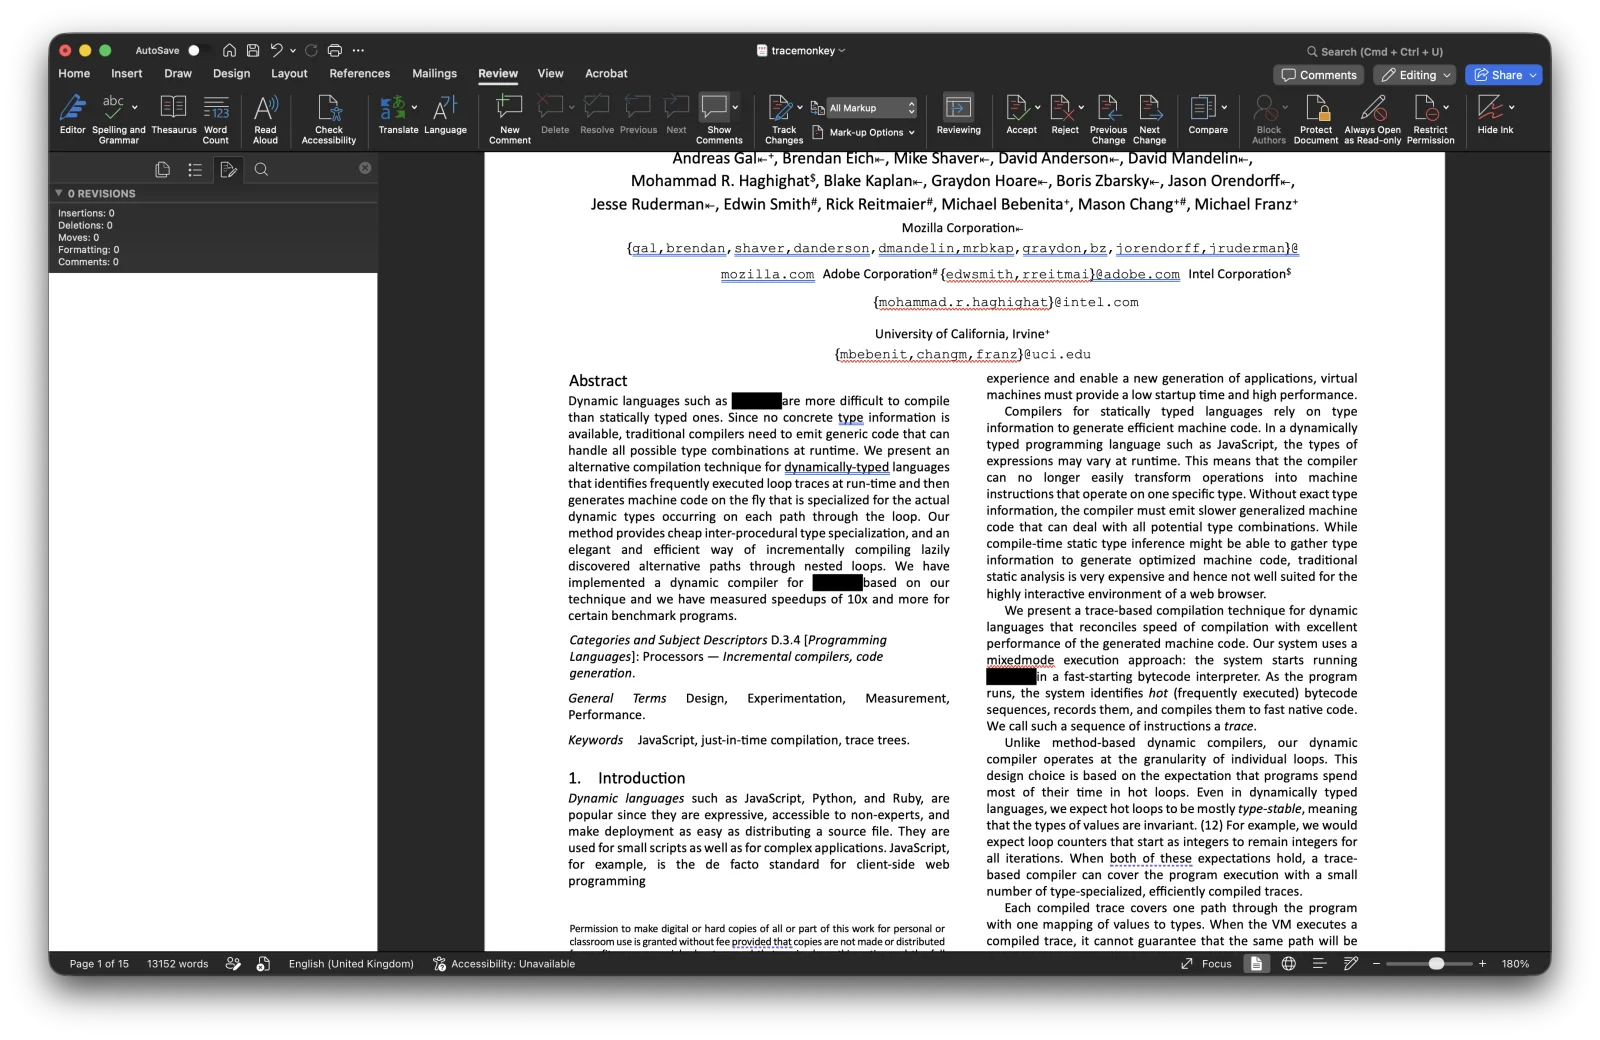
Task: Open the Thesaurus
Action: click(x=174, y=115)
